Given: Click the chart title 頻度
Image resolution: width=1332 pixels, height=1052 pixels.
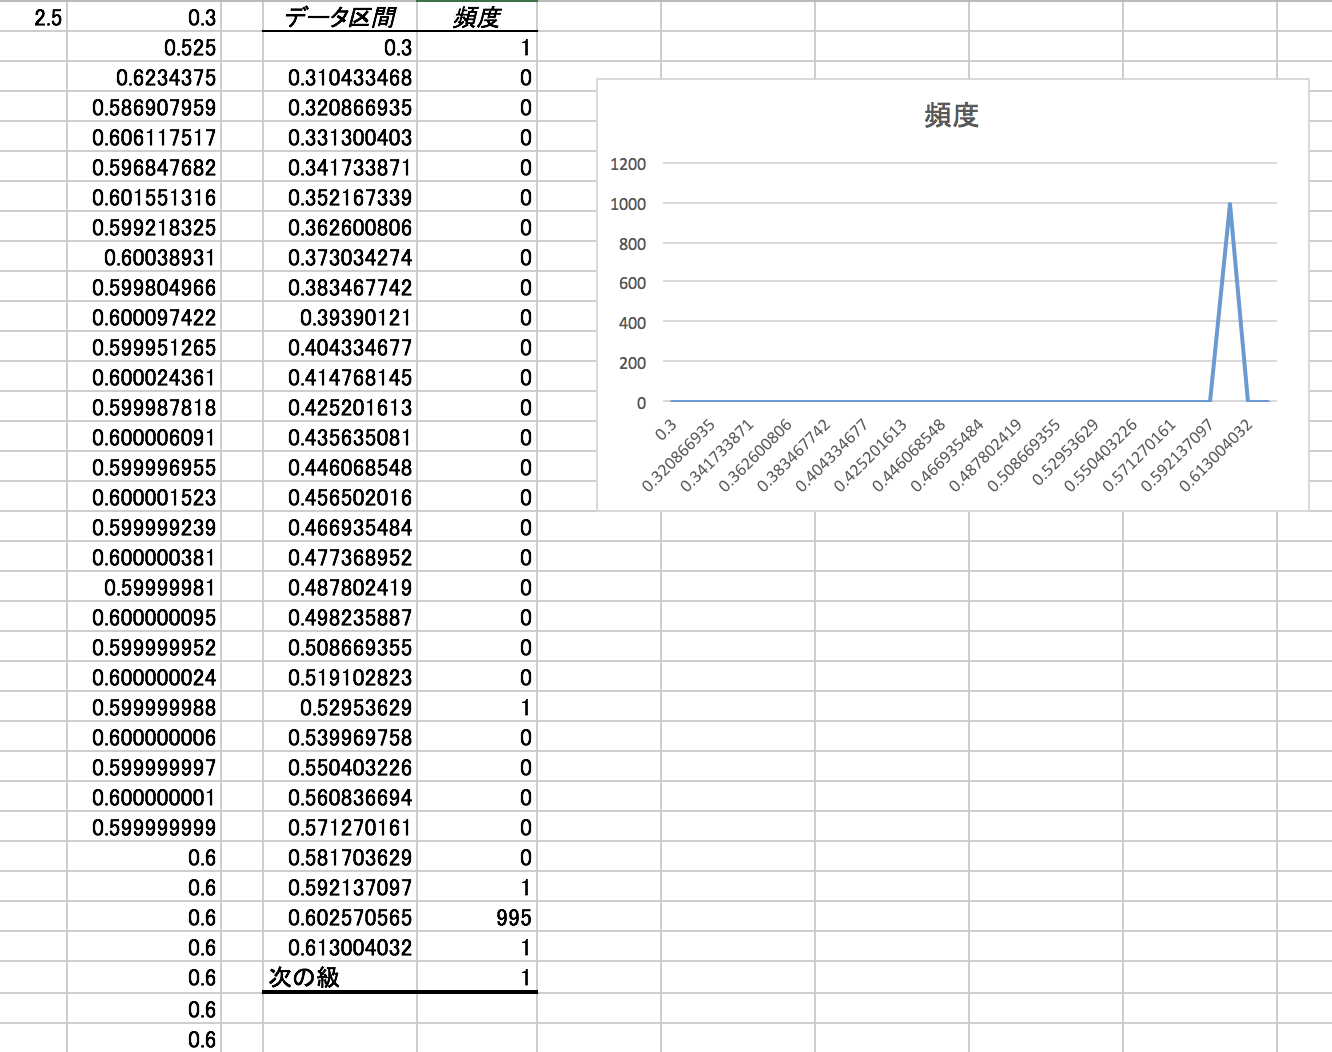Looking at the screenshot, I should pos(951,116).
